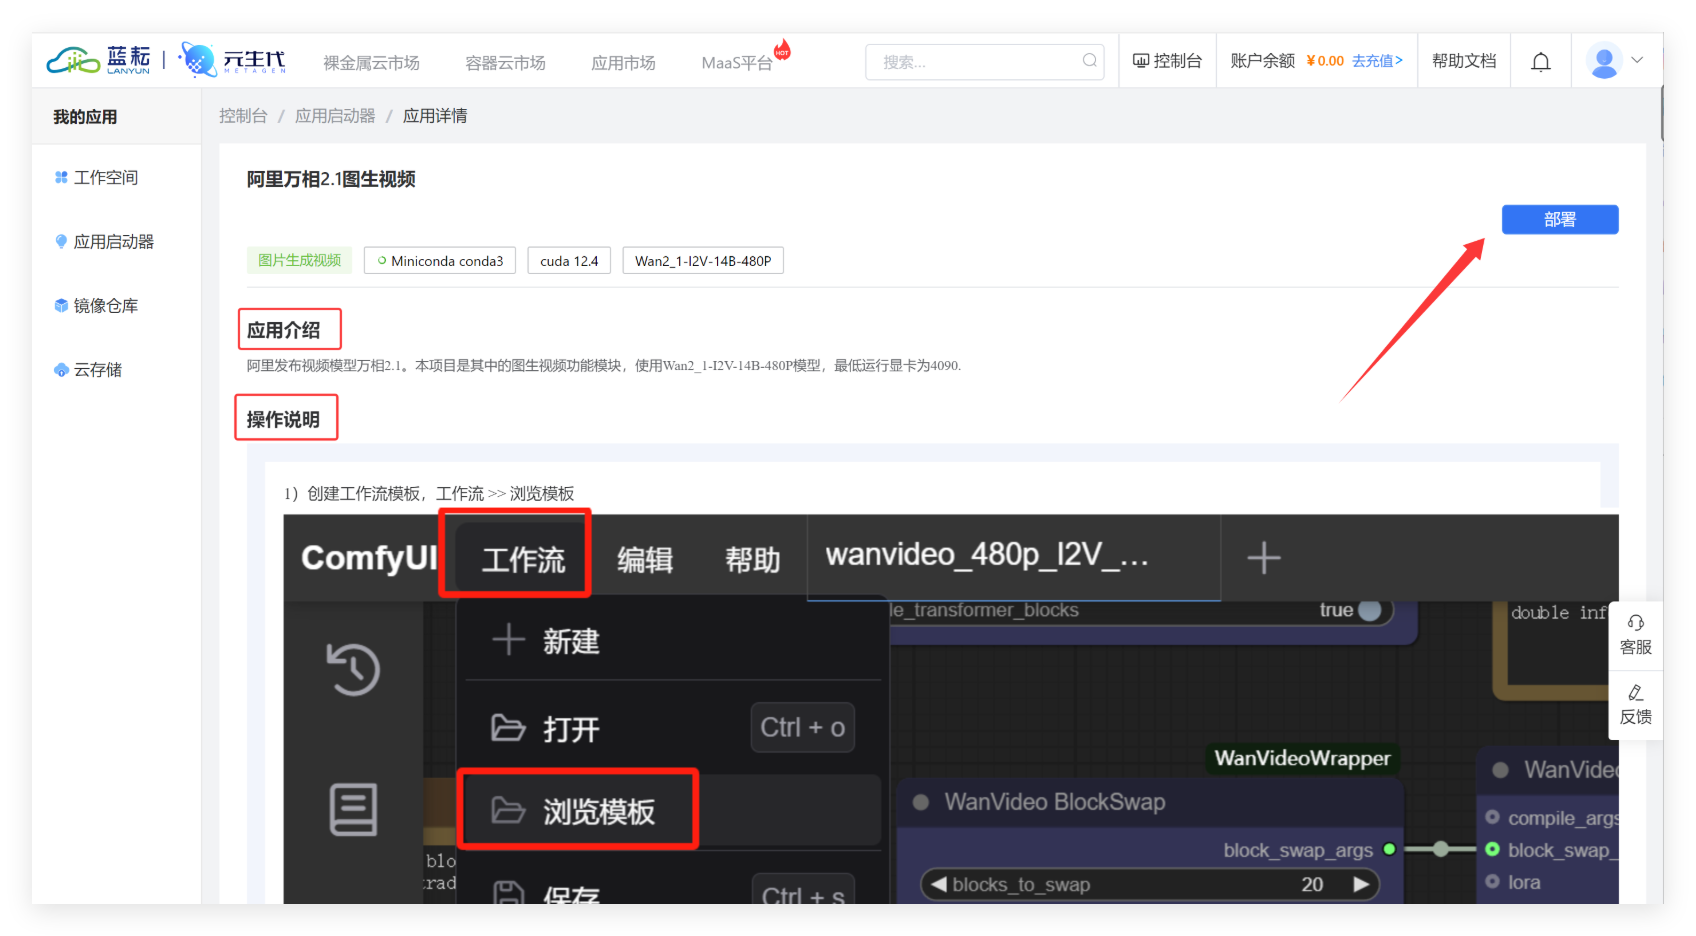Open the 控制台 console
Image resolution: width=1696 pixels, height=936 pixels.
coord(1167,61)
